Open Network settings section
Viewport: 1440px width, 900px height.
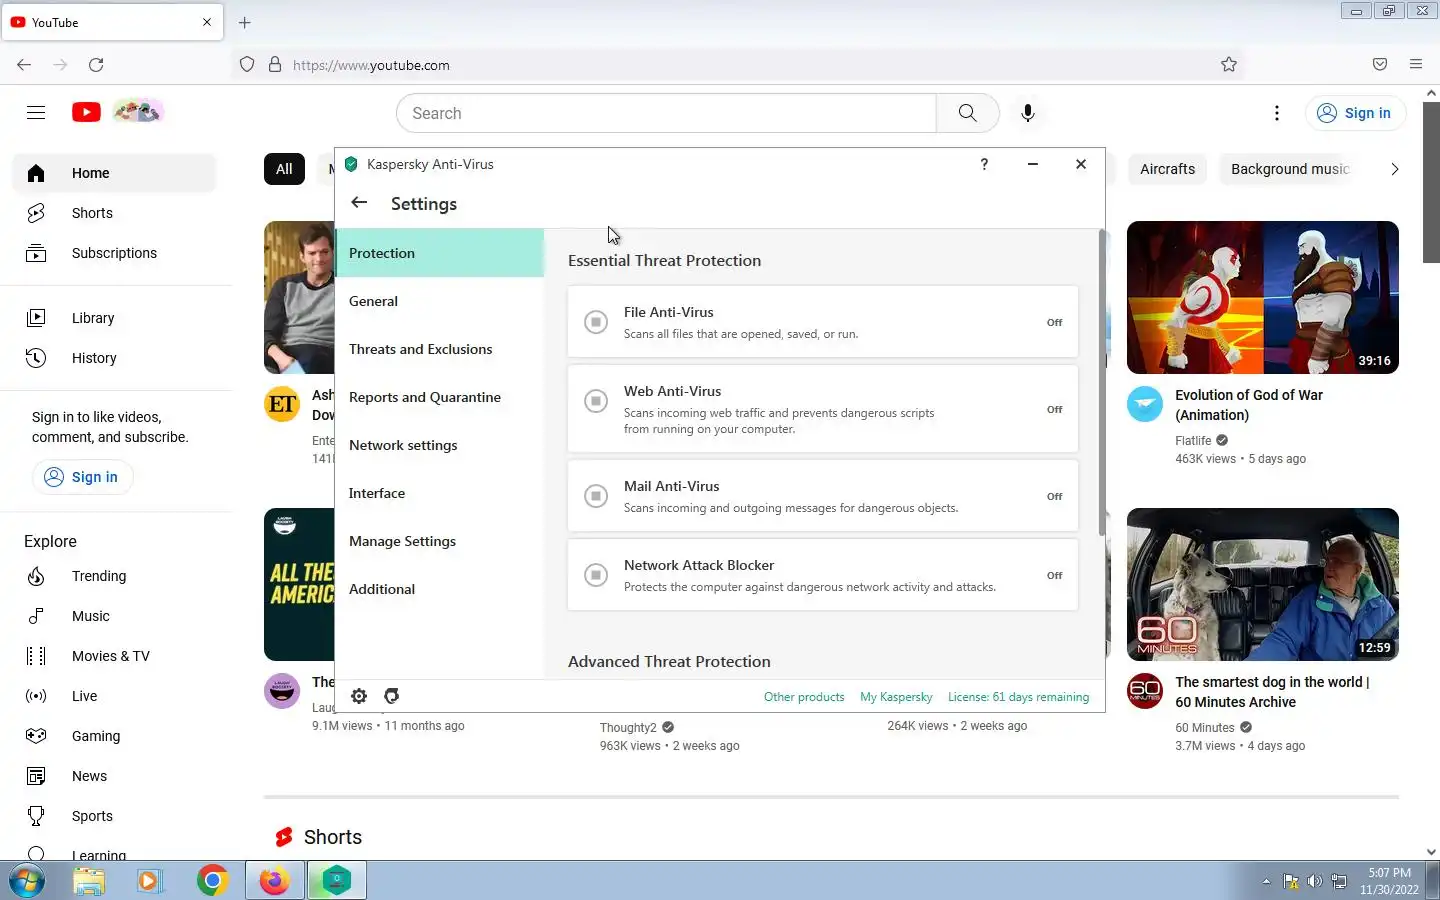(x=439, y=445)
